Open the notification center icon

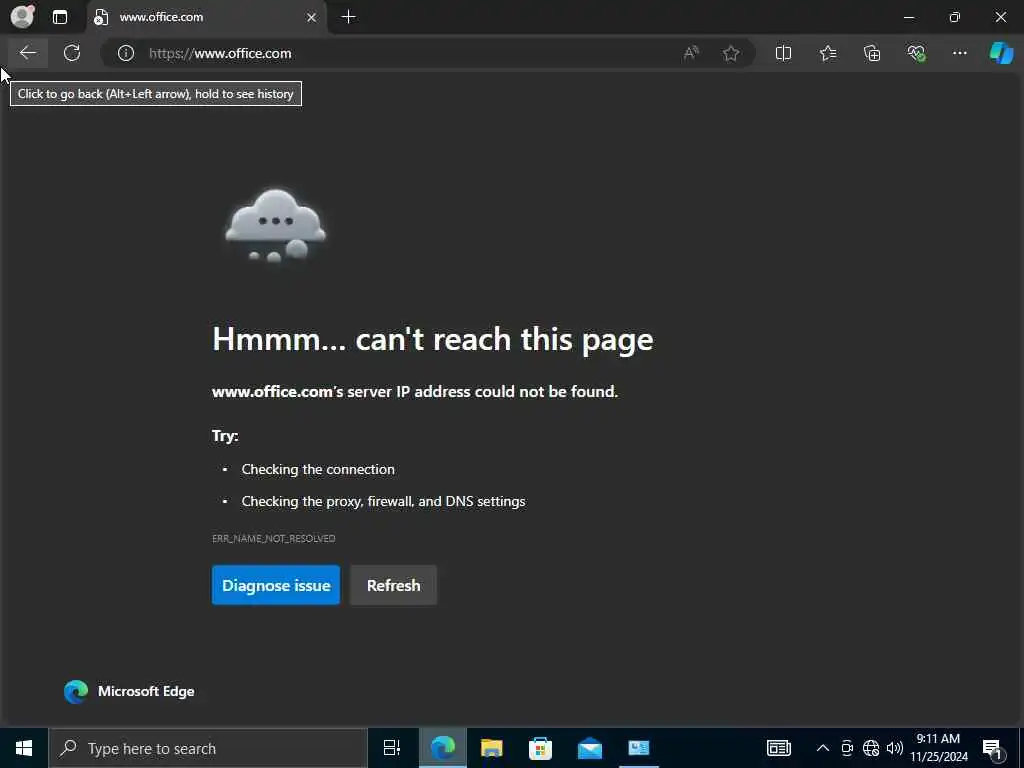tap(993, 750)
